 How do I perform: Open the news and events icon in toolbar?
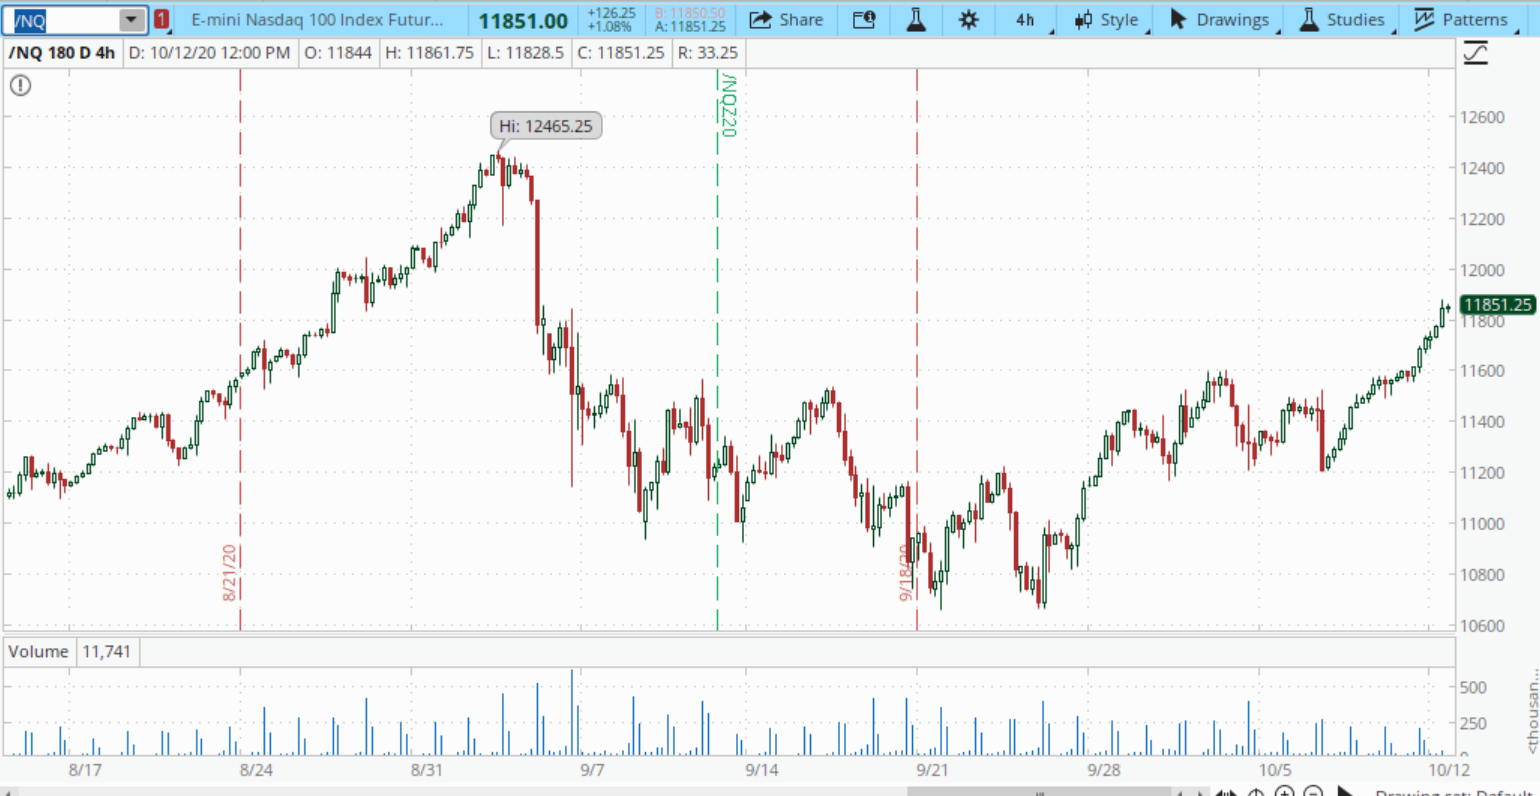click(864, 20)
